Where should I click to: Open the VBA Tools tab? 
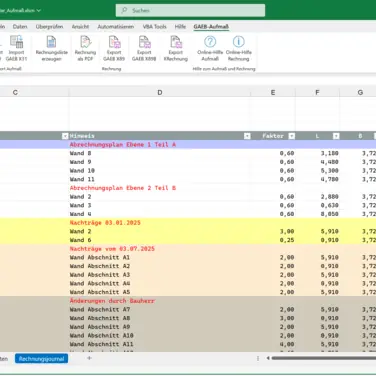(x=154, y=27)
